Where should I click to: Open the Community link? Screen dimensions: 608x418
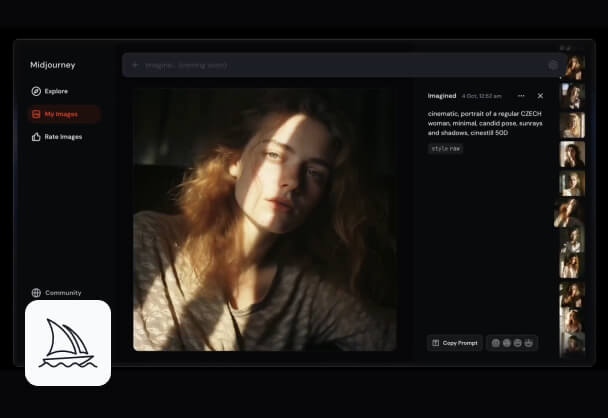pos(63,293)
